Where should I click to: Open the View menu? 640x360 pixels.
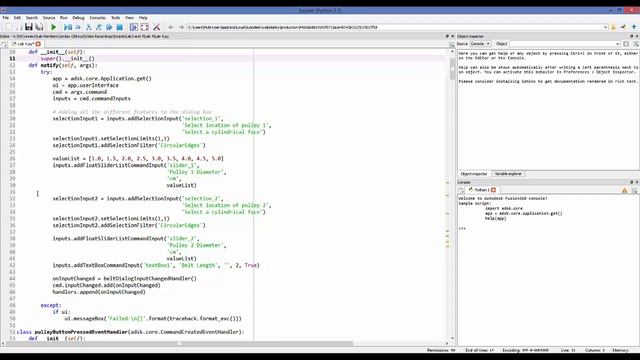[x=129, y=18]
